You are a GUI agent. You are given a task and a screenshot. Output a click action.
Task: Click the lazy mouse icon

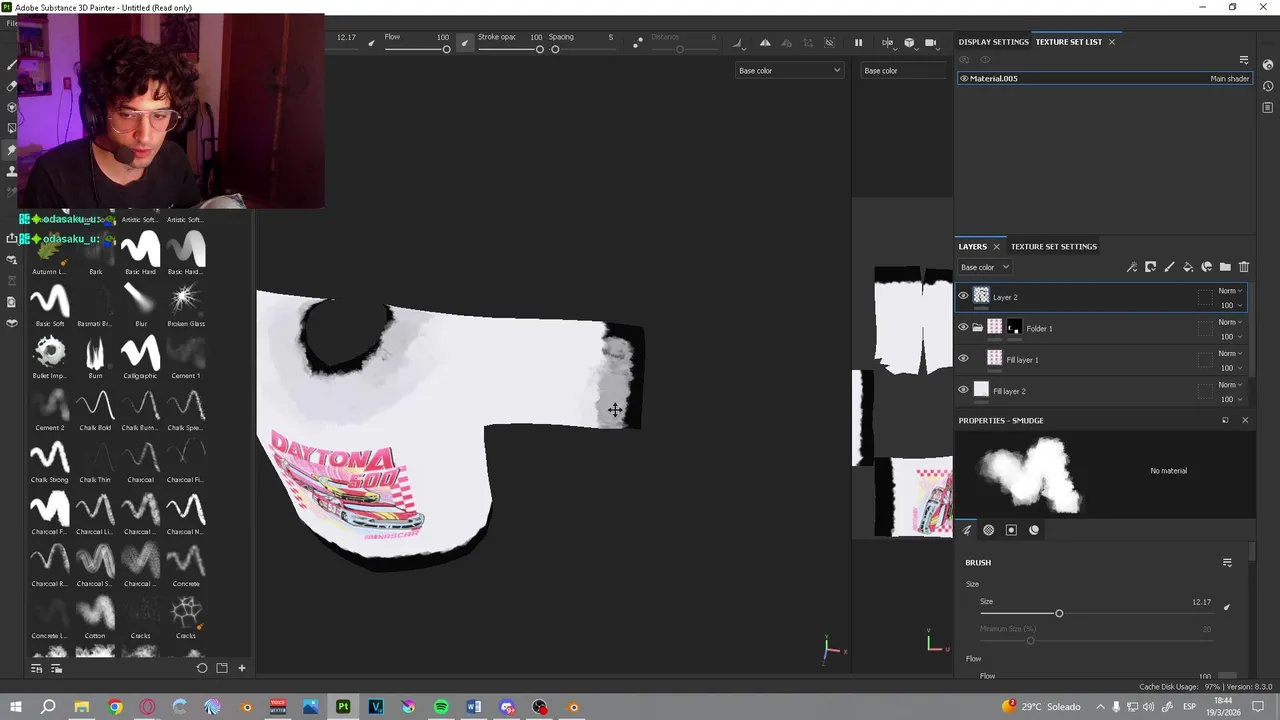(x=638, y=43)
